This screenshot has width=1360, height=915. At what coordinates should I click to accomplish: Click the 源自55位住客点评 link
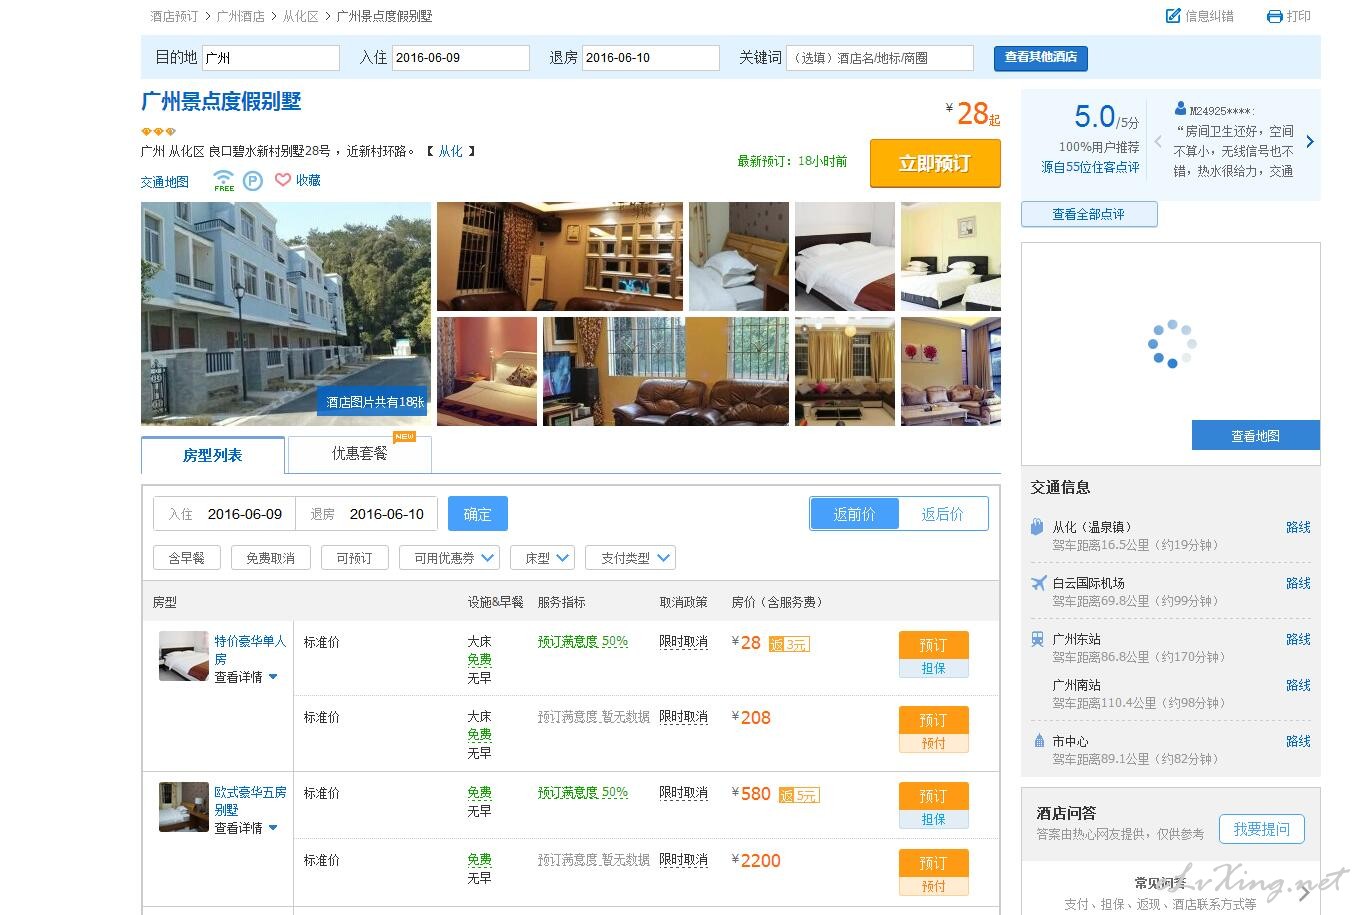pos(1090,167)
